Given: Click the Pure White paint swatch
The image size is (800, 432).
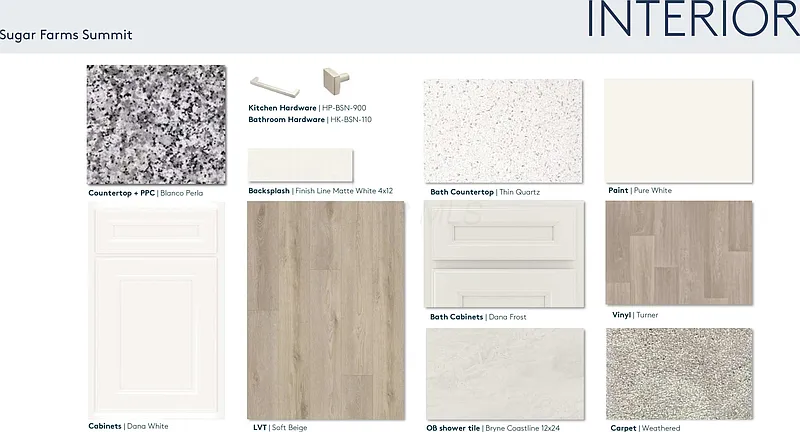Looking at the screenshot, I should pos(678,131).
